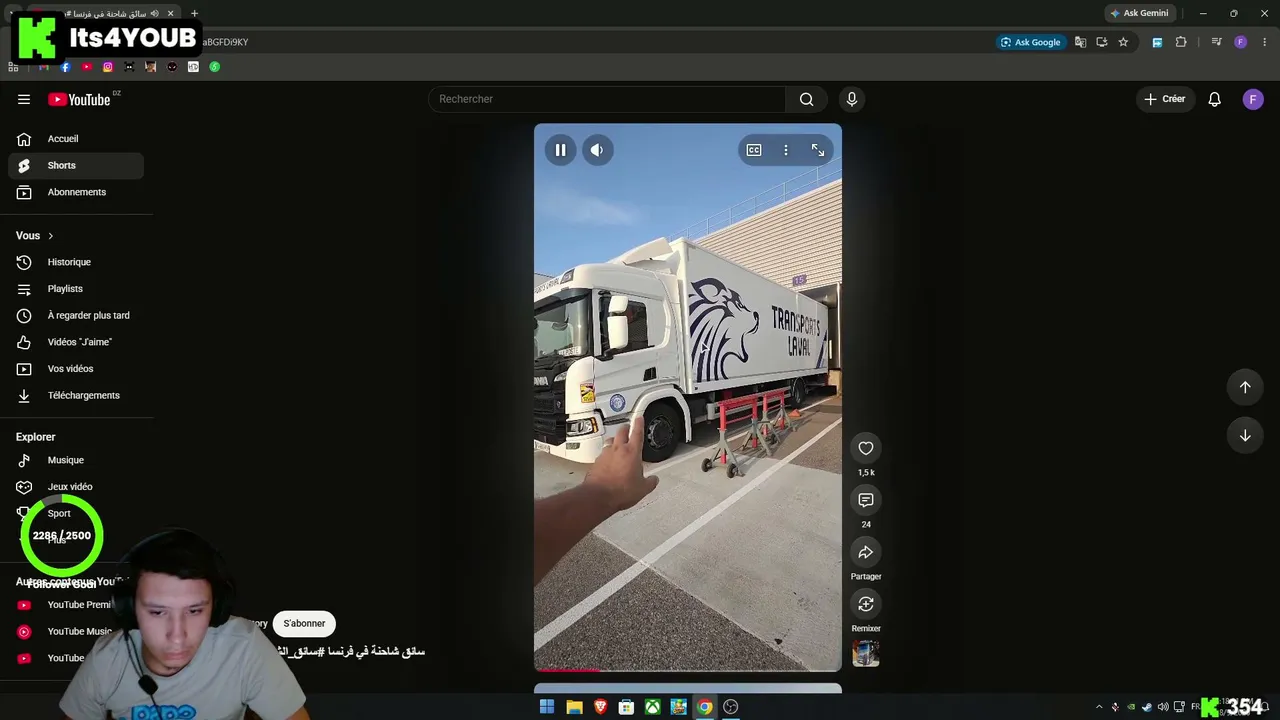The width and height of the screenshot is (1280, 720).
Task: Open the YouTube account avatar menu
Action: coord(1253,99)
